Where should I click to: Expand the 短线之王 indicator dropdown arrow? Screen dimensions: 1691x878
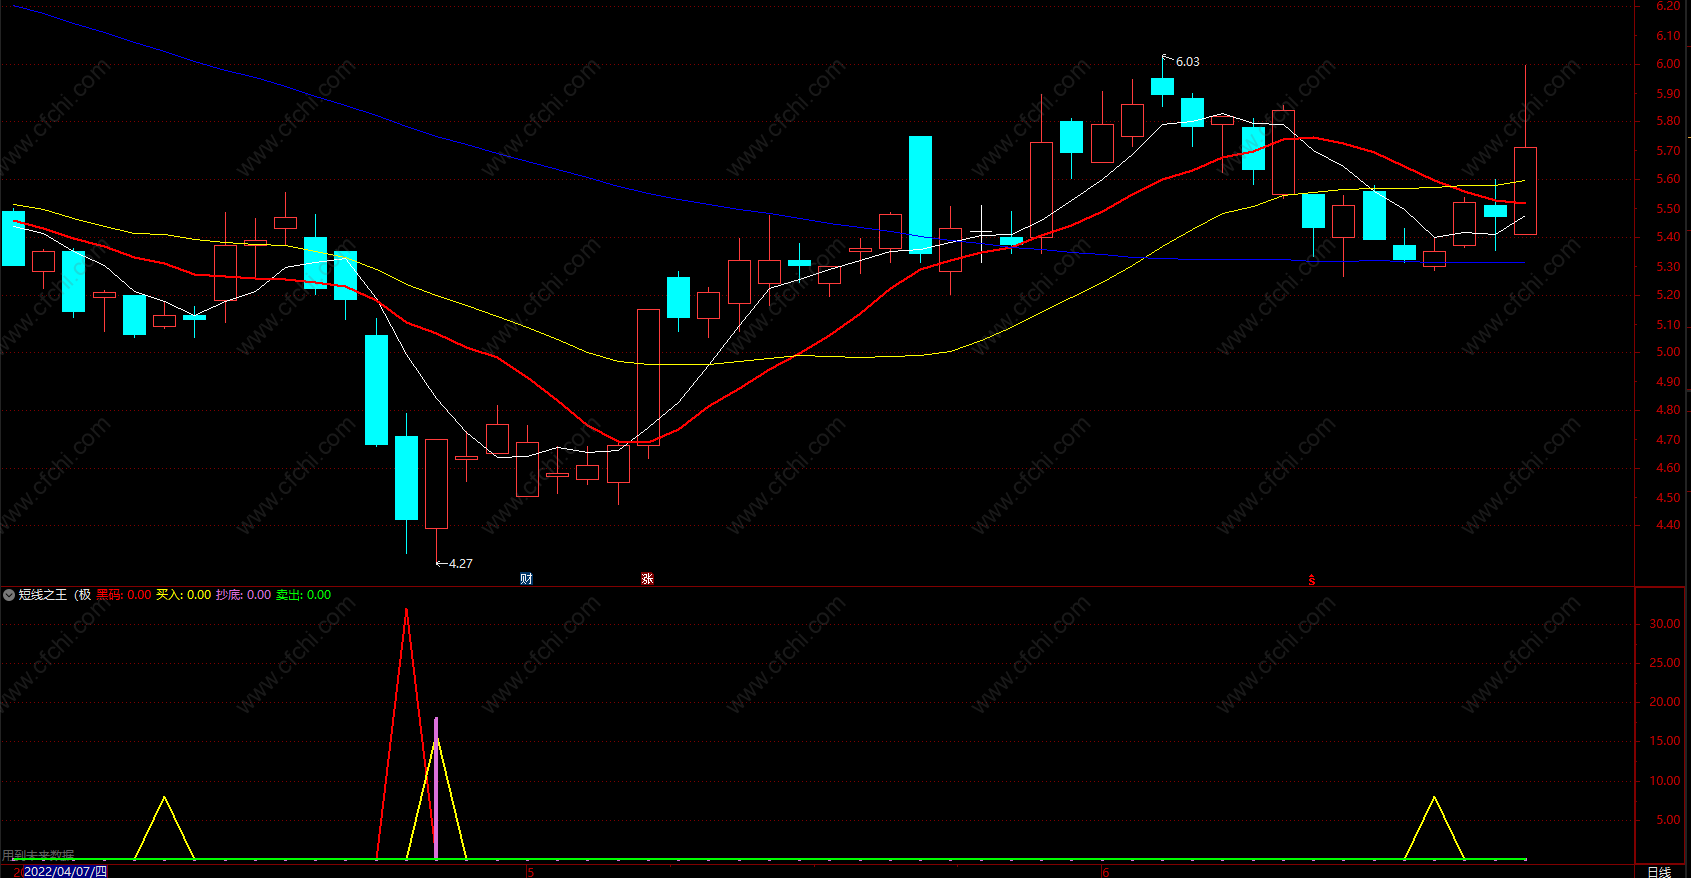click(x=9, y=595)
